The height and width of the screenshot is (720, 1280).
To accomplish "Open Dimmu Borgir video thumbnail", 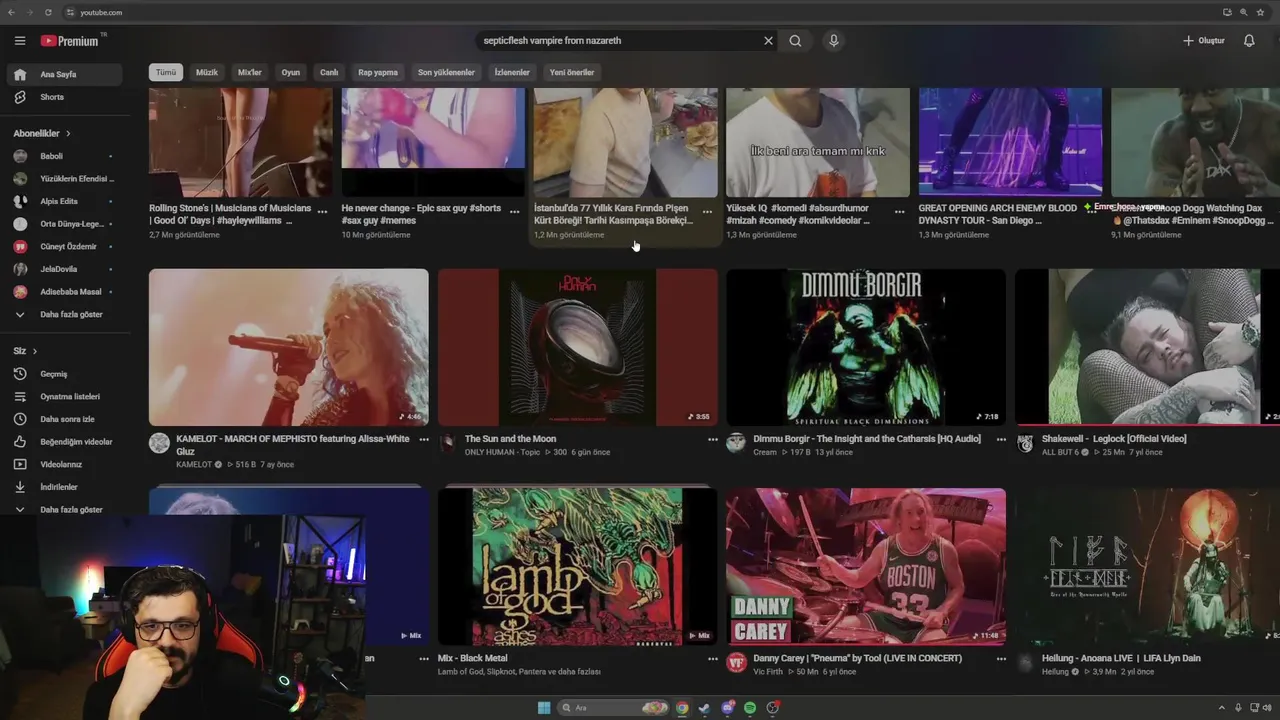I will coord(866,347).
